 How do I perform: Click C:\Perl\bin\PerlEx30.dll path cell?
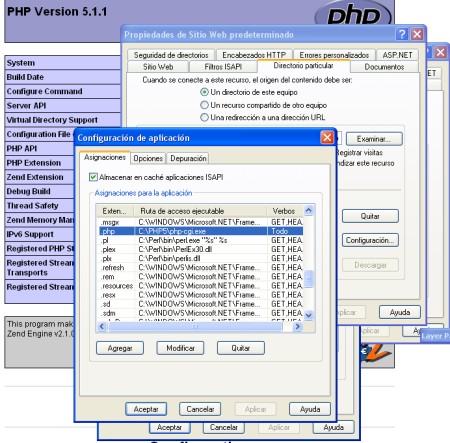(x=175, y=249)
